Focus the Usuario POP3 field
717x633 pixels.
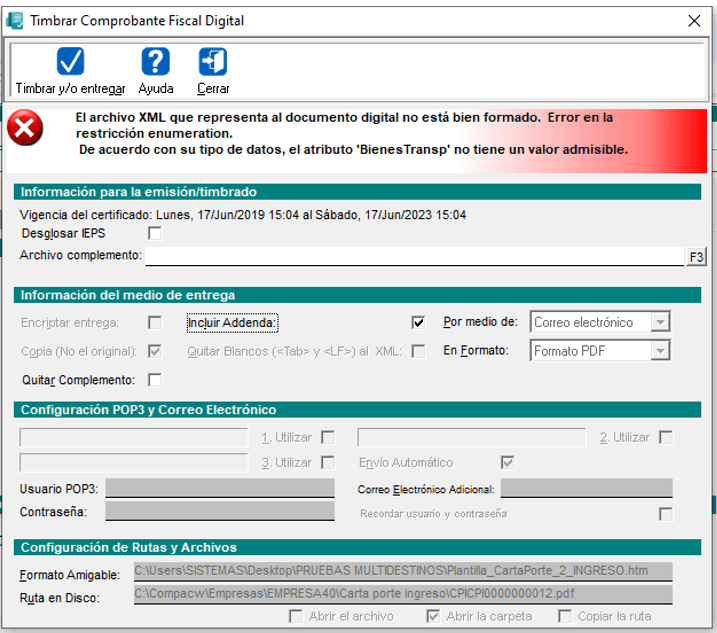(220, 488)
